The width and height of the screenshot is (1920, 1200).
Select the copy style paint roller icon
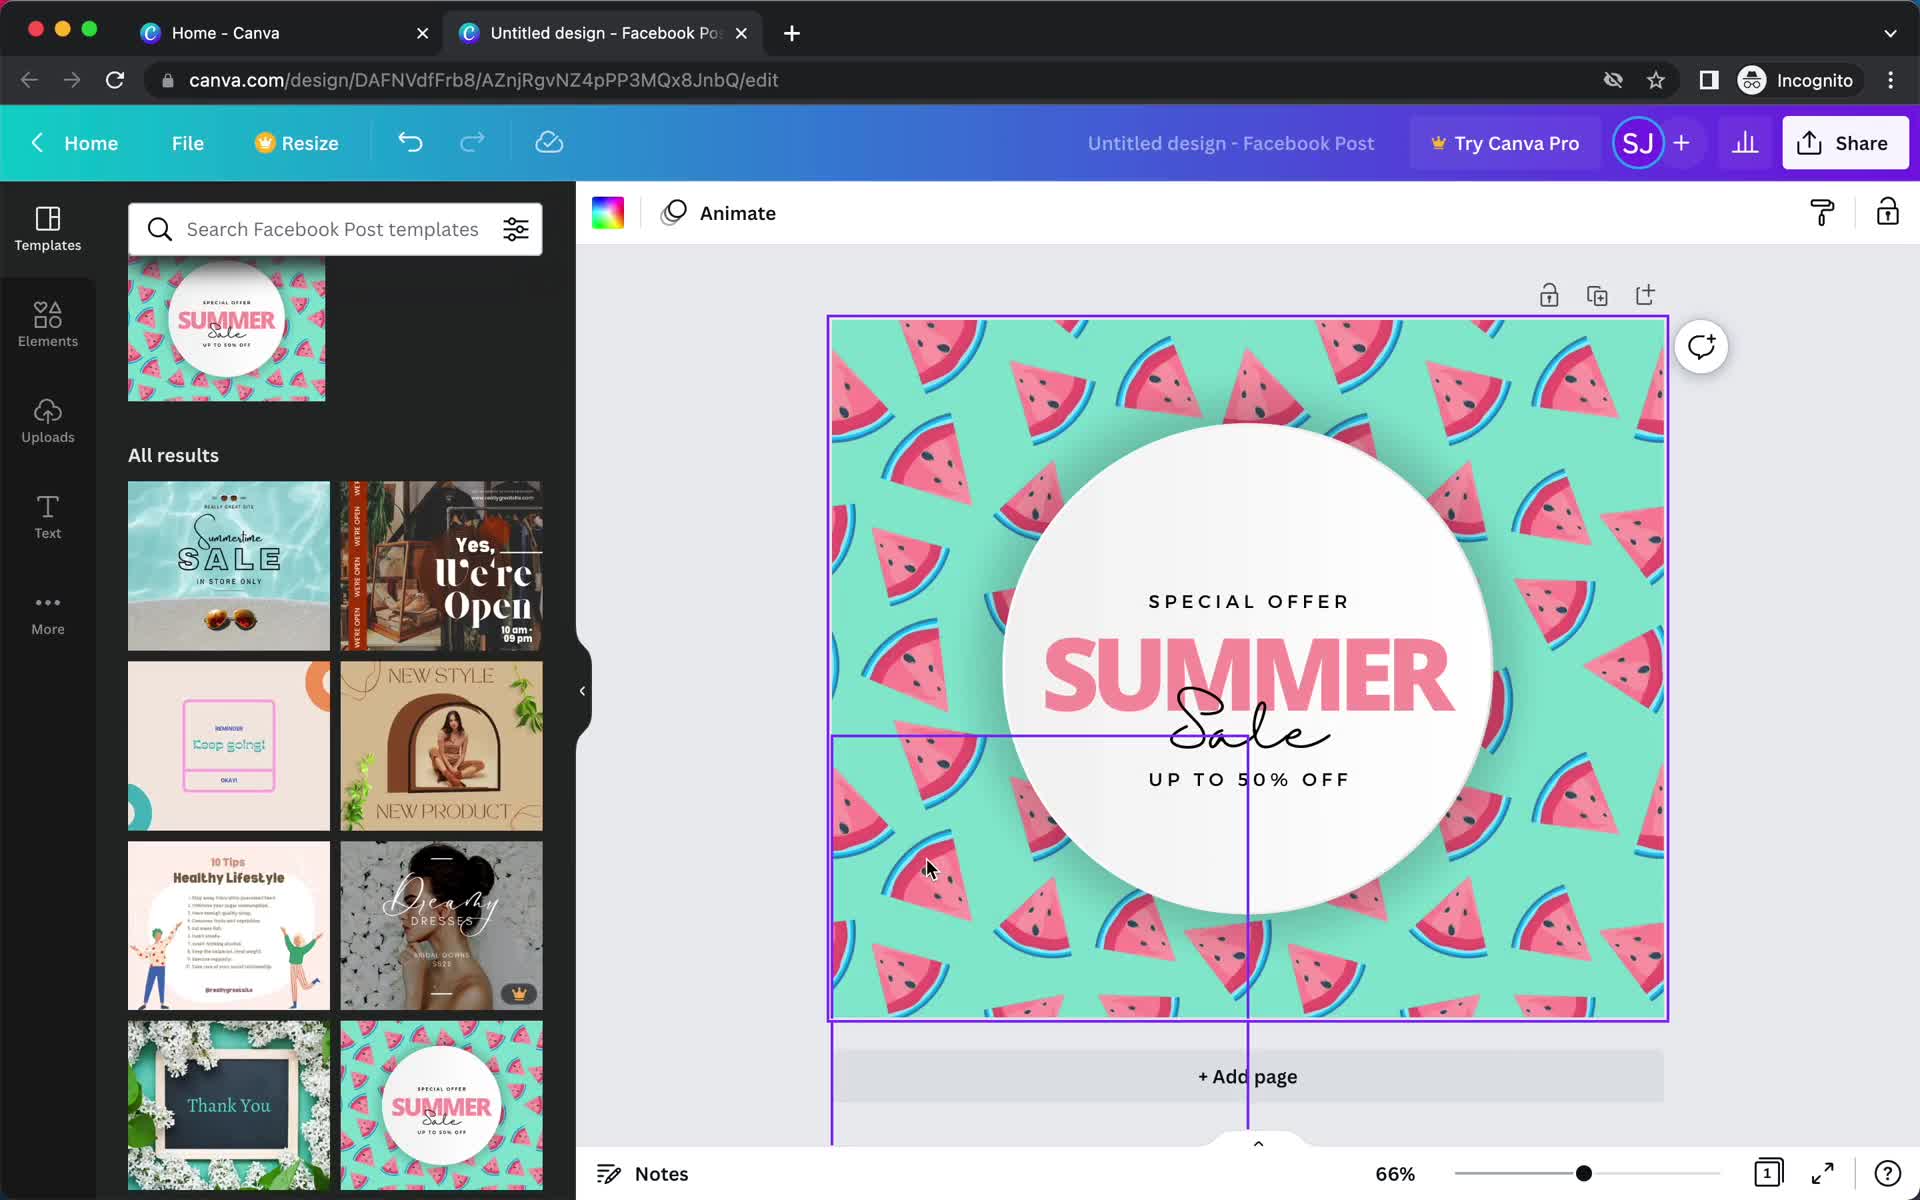point(1822,213)
